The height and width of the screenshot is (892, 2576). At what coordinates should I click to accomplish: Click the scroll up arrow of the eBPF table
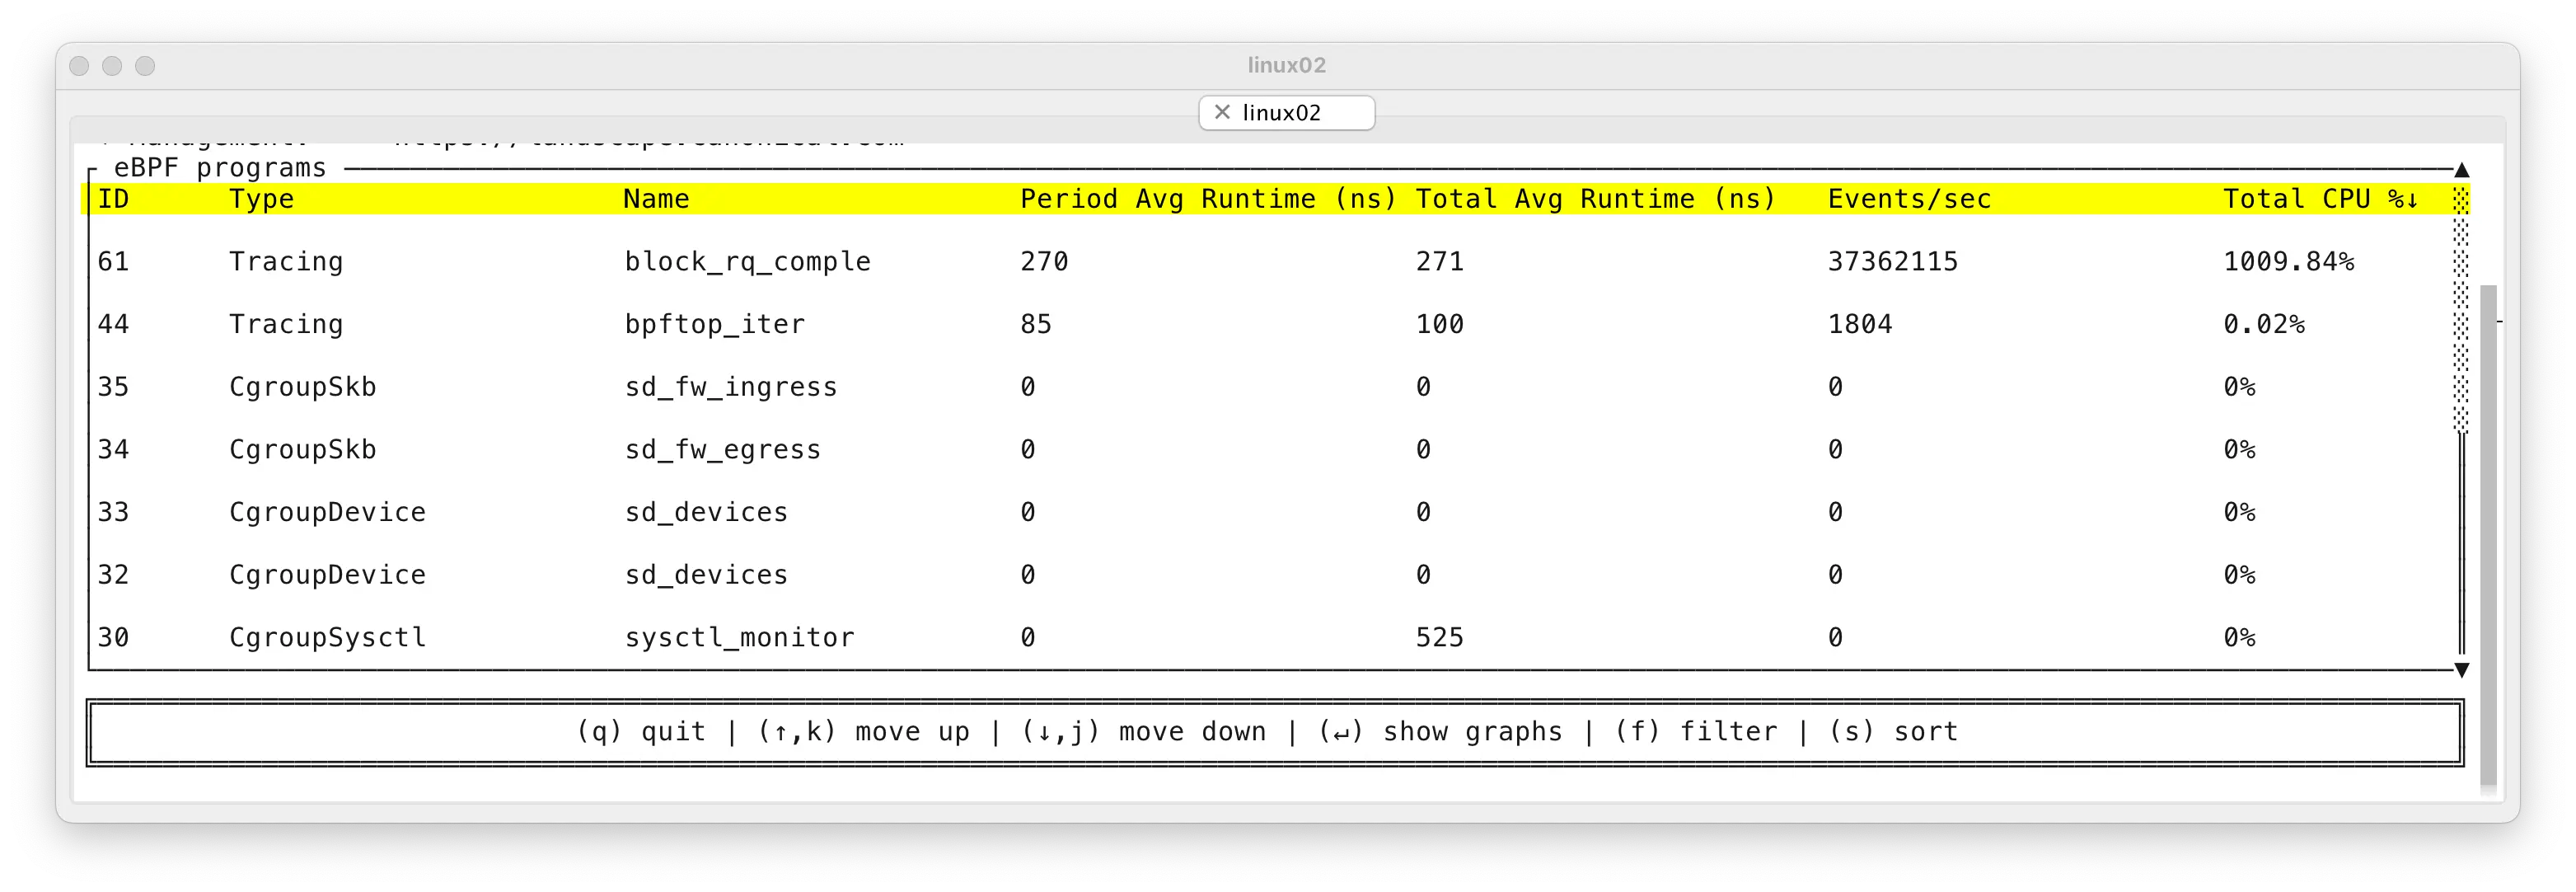[2461, 170]
